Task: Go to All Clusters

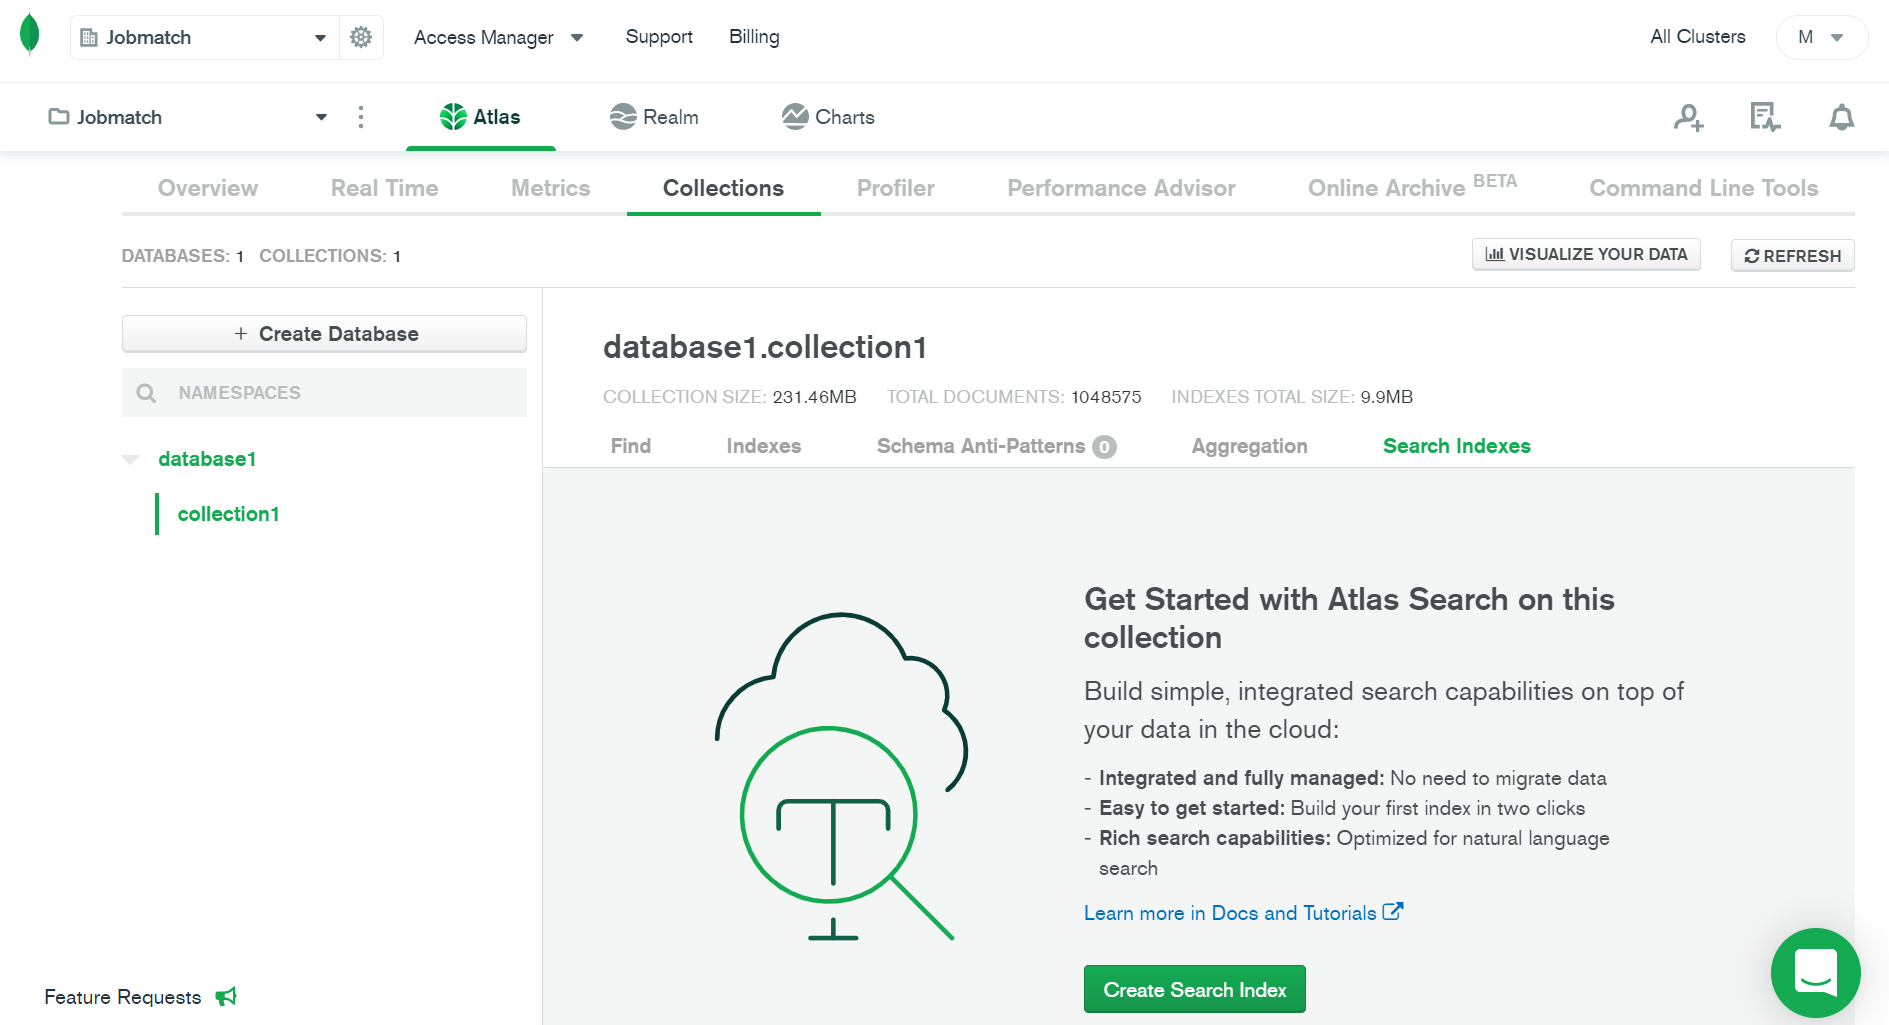Action: click(1698, 37)
